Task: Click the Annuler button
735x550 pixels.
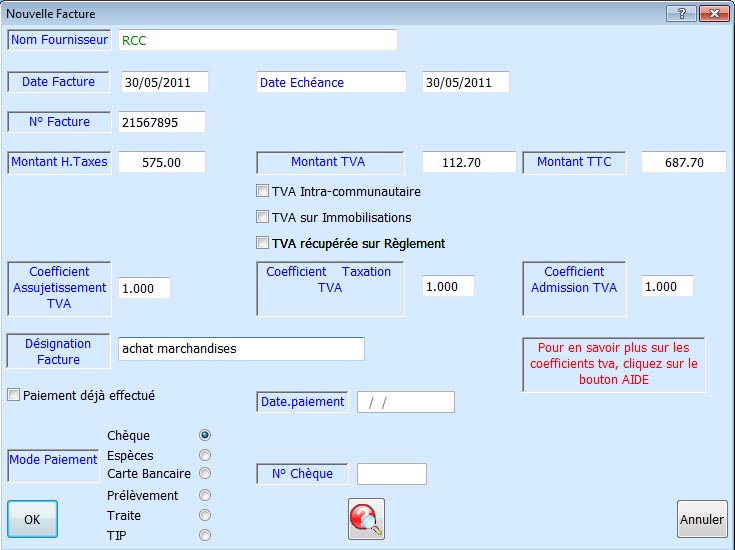Action: coord(701,520)
